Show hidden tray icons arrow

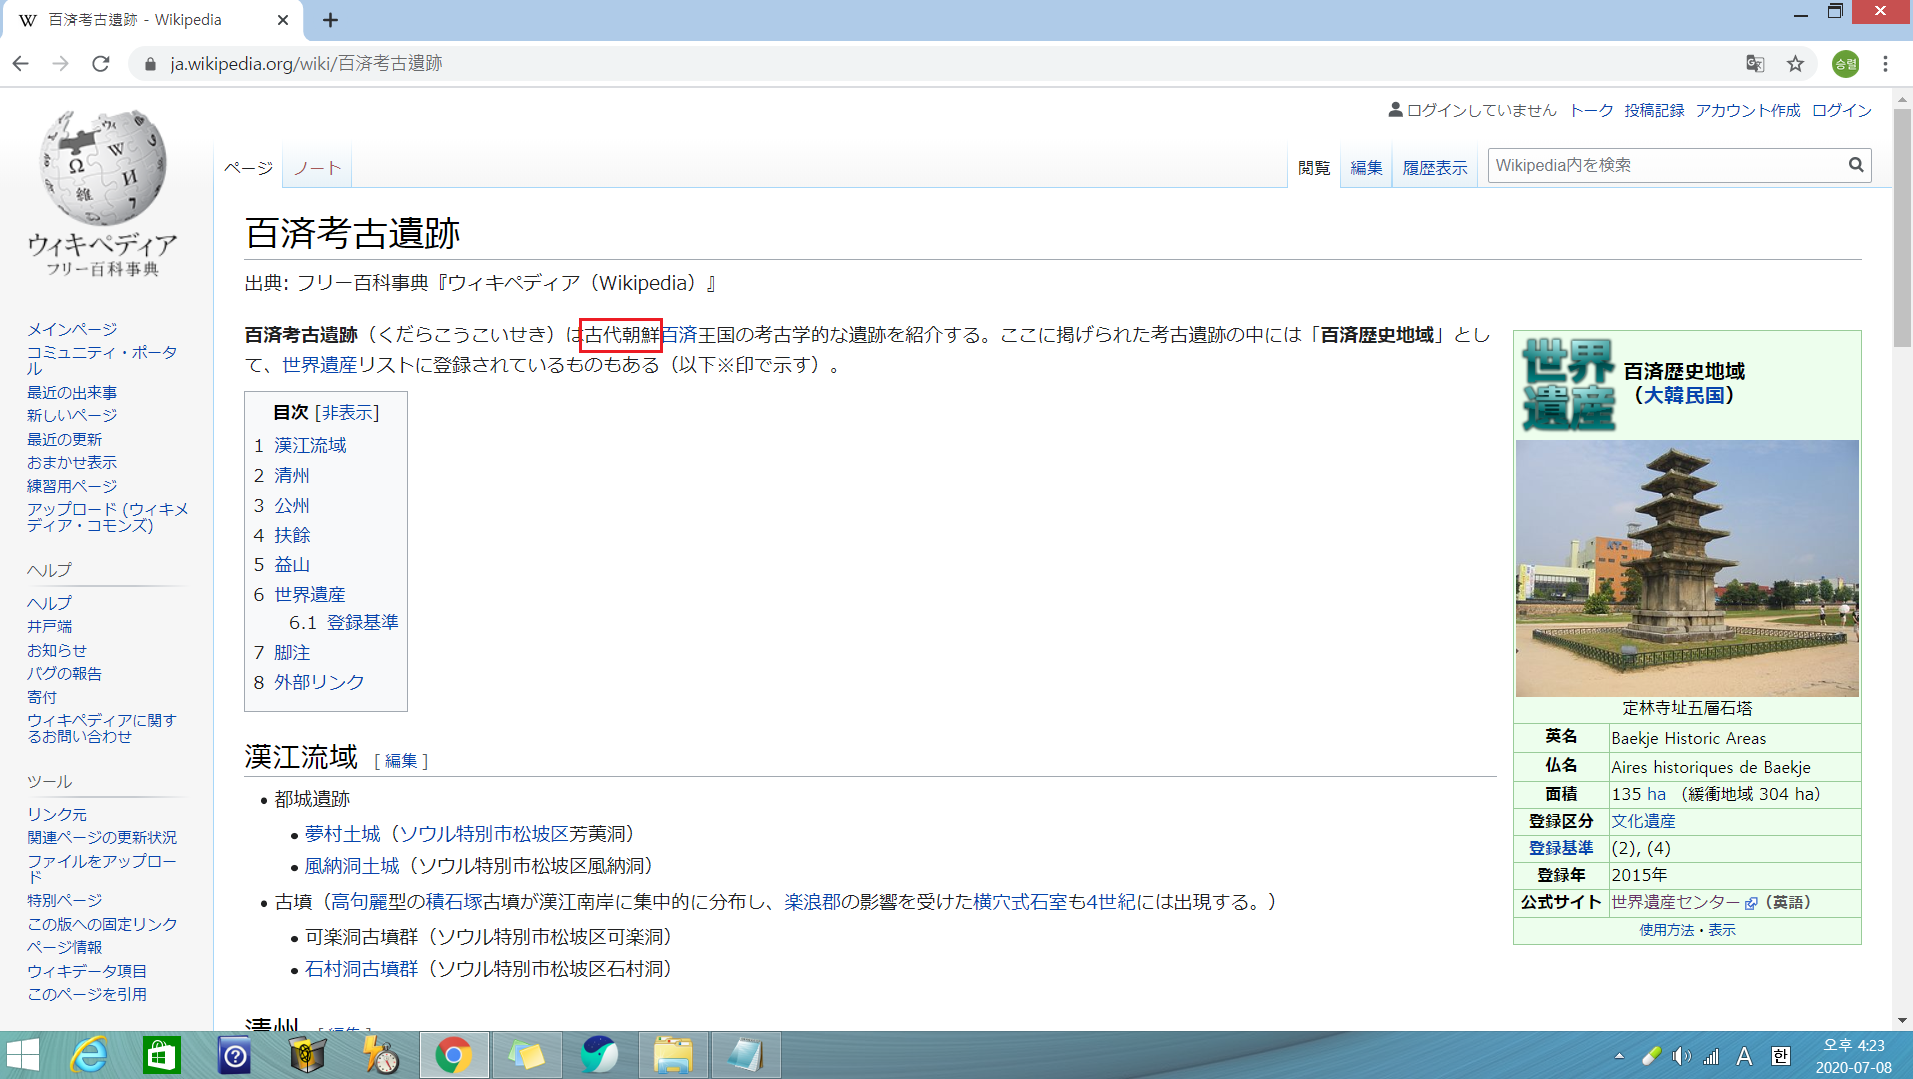point(1619,1056)
